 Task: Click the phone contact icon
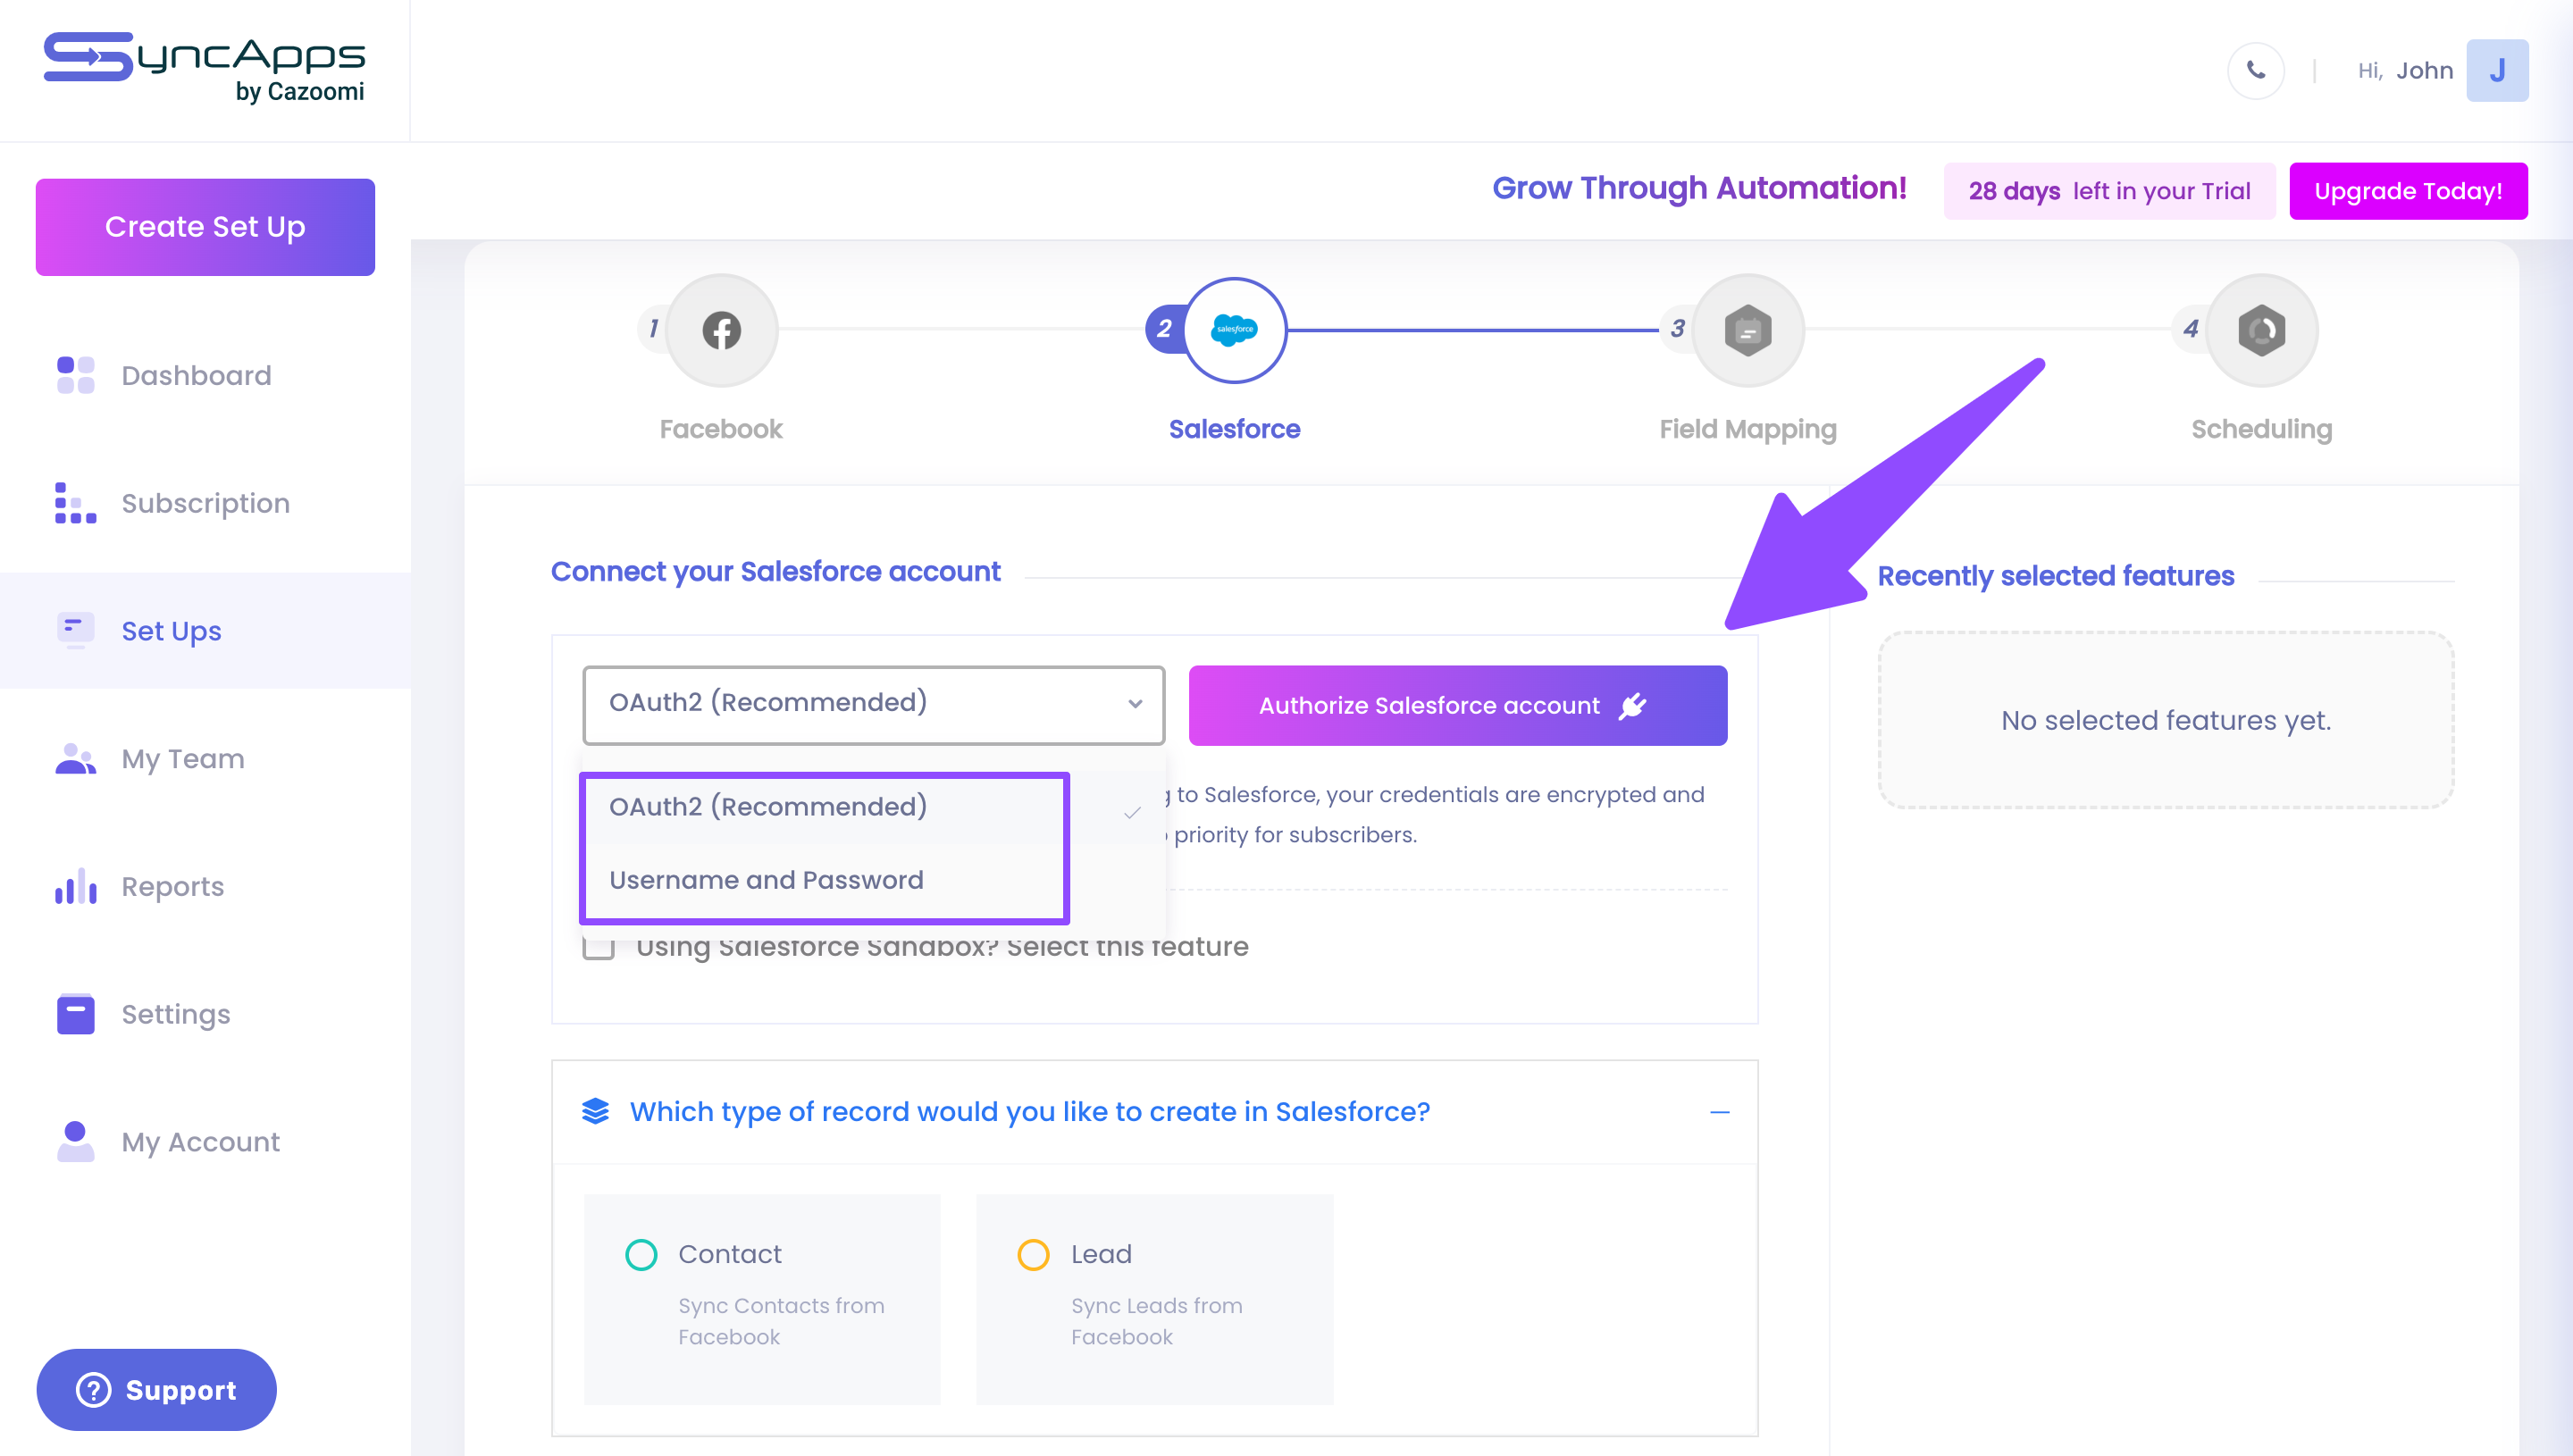point(2256,70)
